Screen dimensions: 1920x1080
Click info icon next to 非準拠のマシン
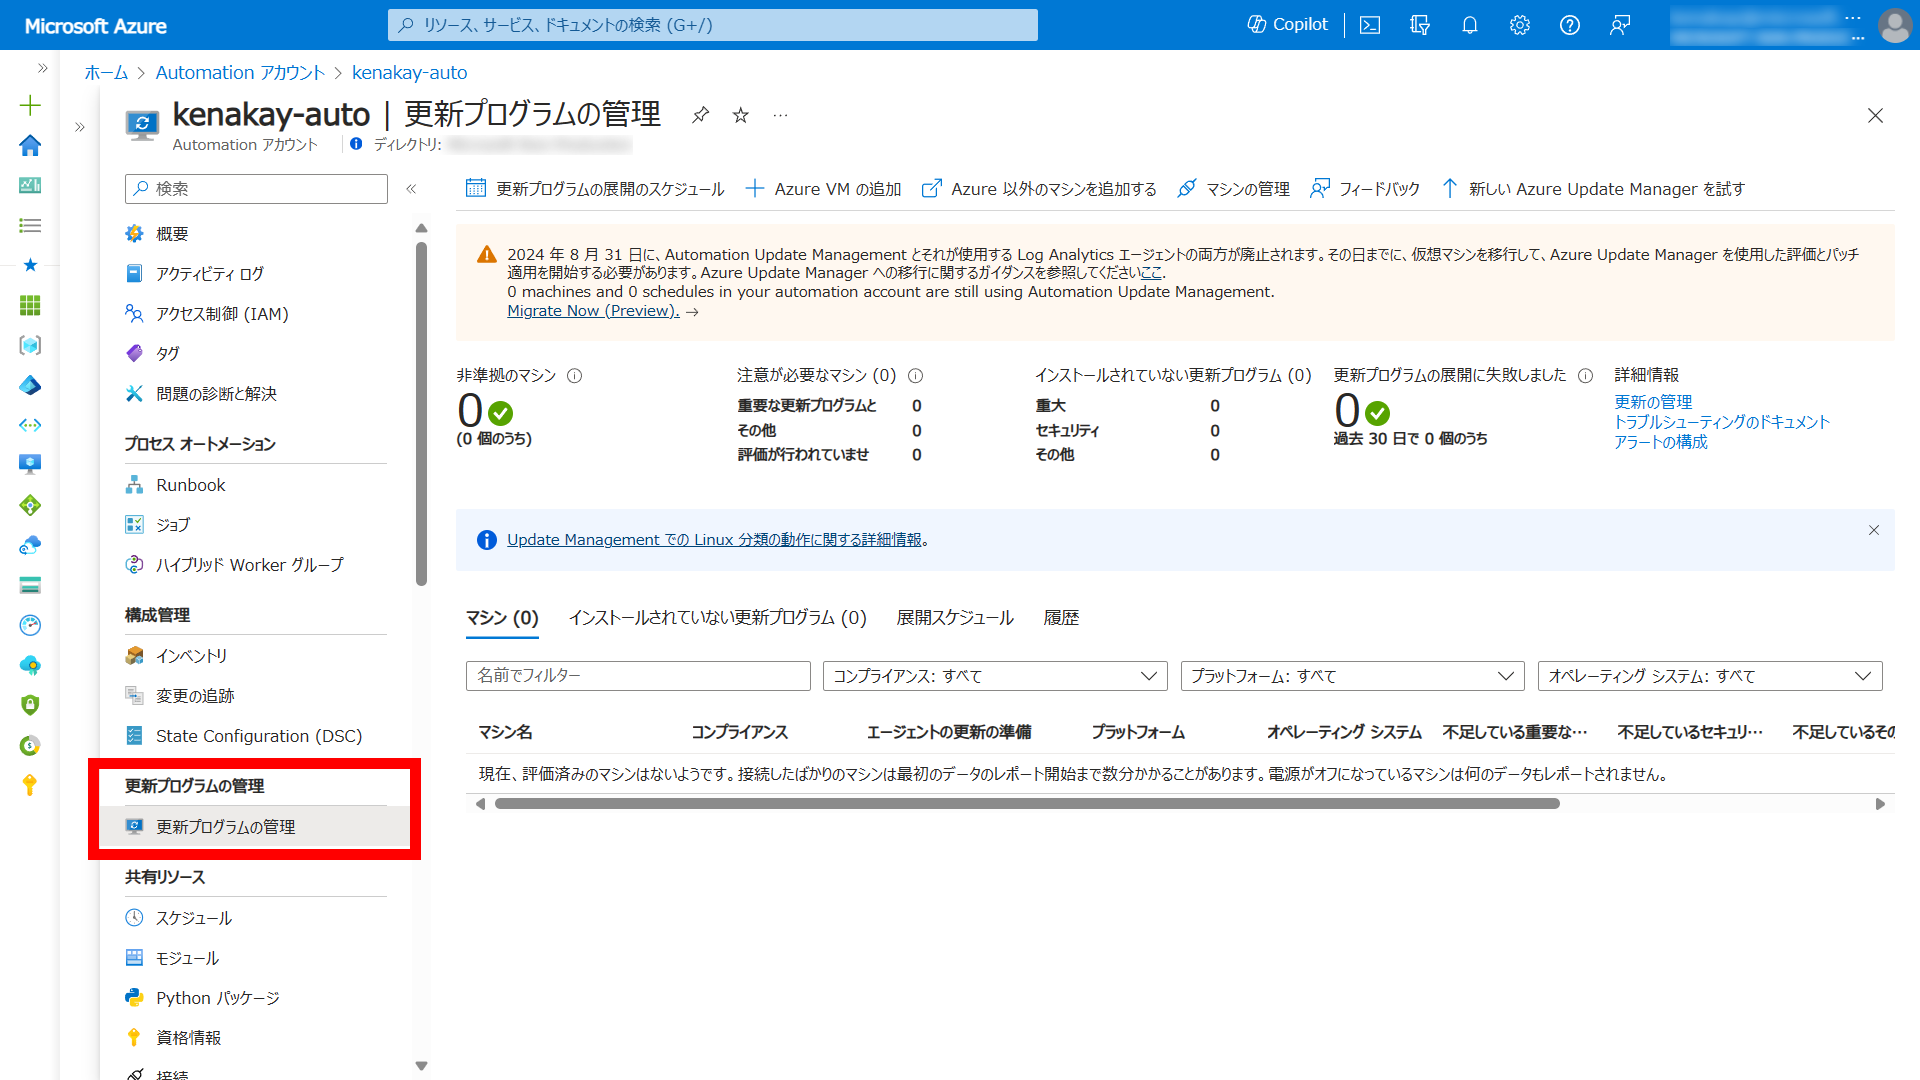click(575, 376)
